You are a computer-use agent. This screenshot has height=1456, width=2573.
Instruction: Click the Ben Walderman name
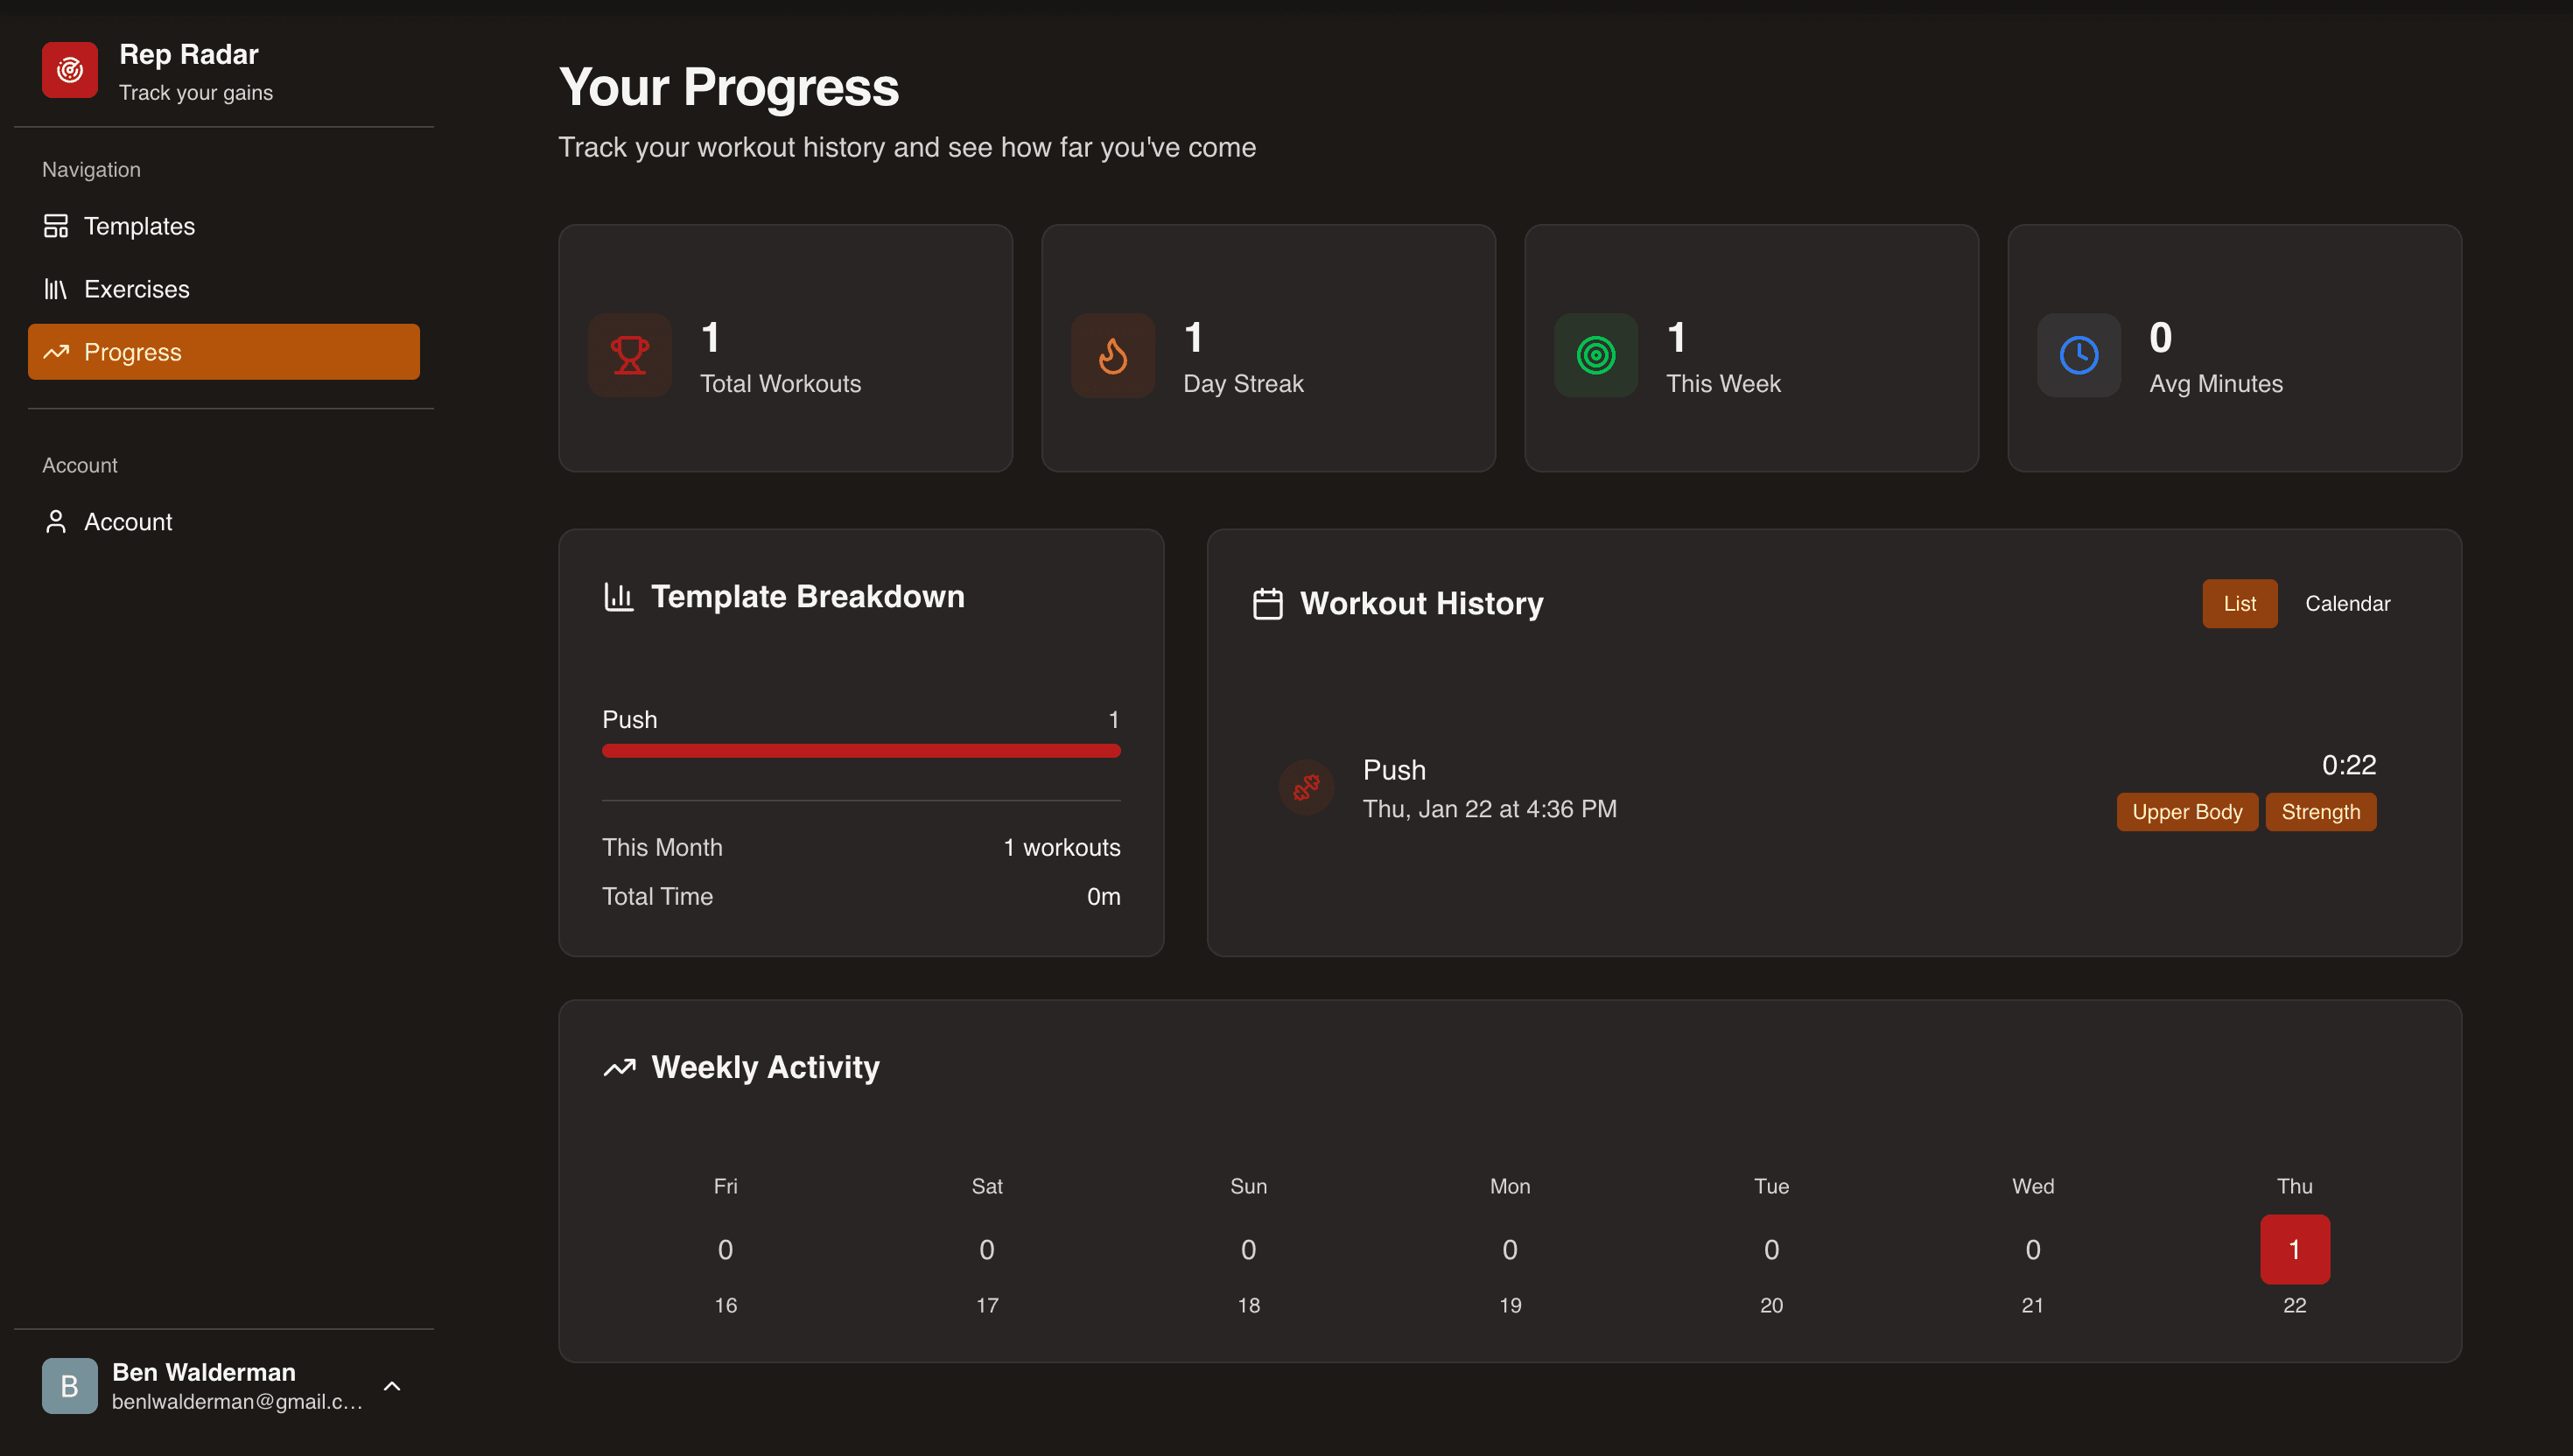tap(204, 1372)
